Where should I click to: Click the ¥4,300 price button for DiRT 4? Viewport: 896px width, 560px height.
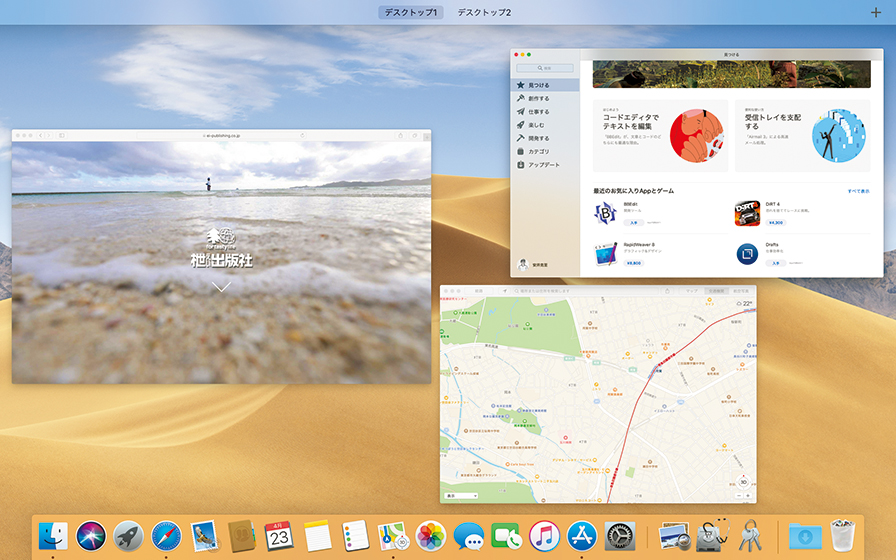(x=775, y=223)
